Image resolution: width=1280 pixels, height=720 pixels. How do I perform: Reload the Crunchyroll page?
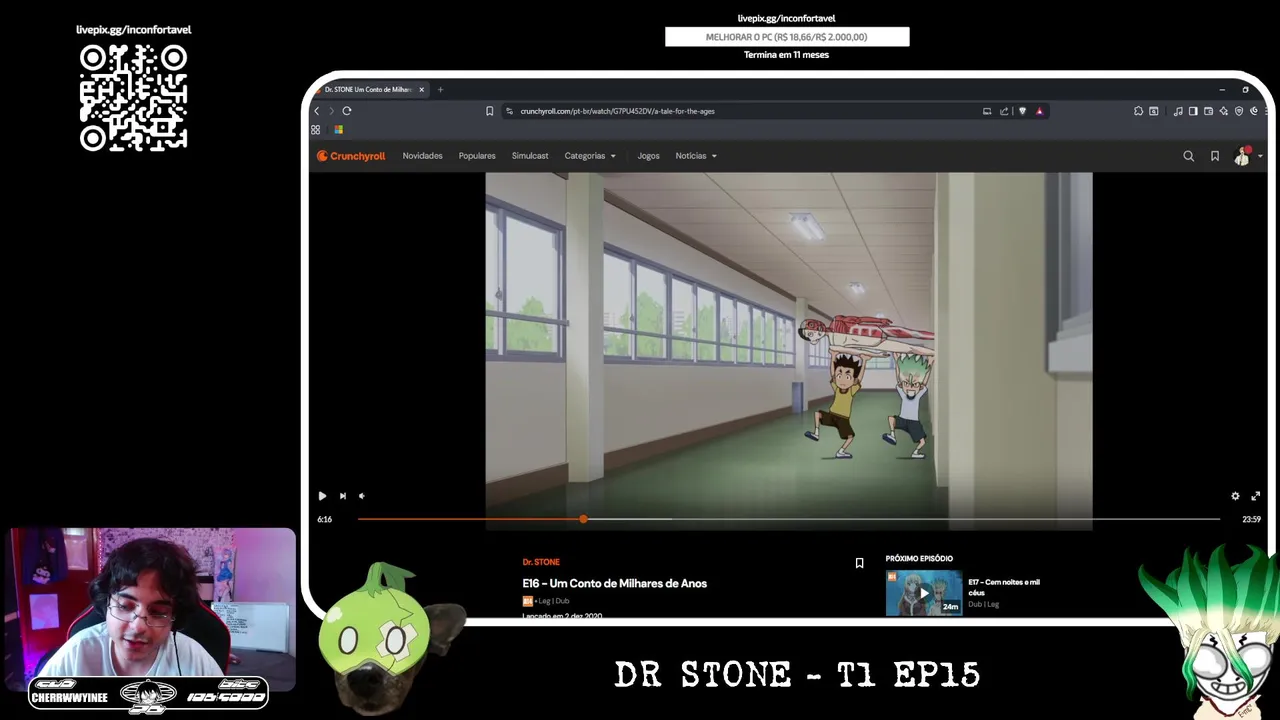[x=347, y=111]
